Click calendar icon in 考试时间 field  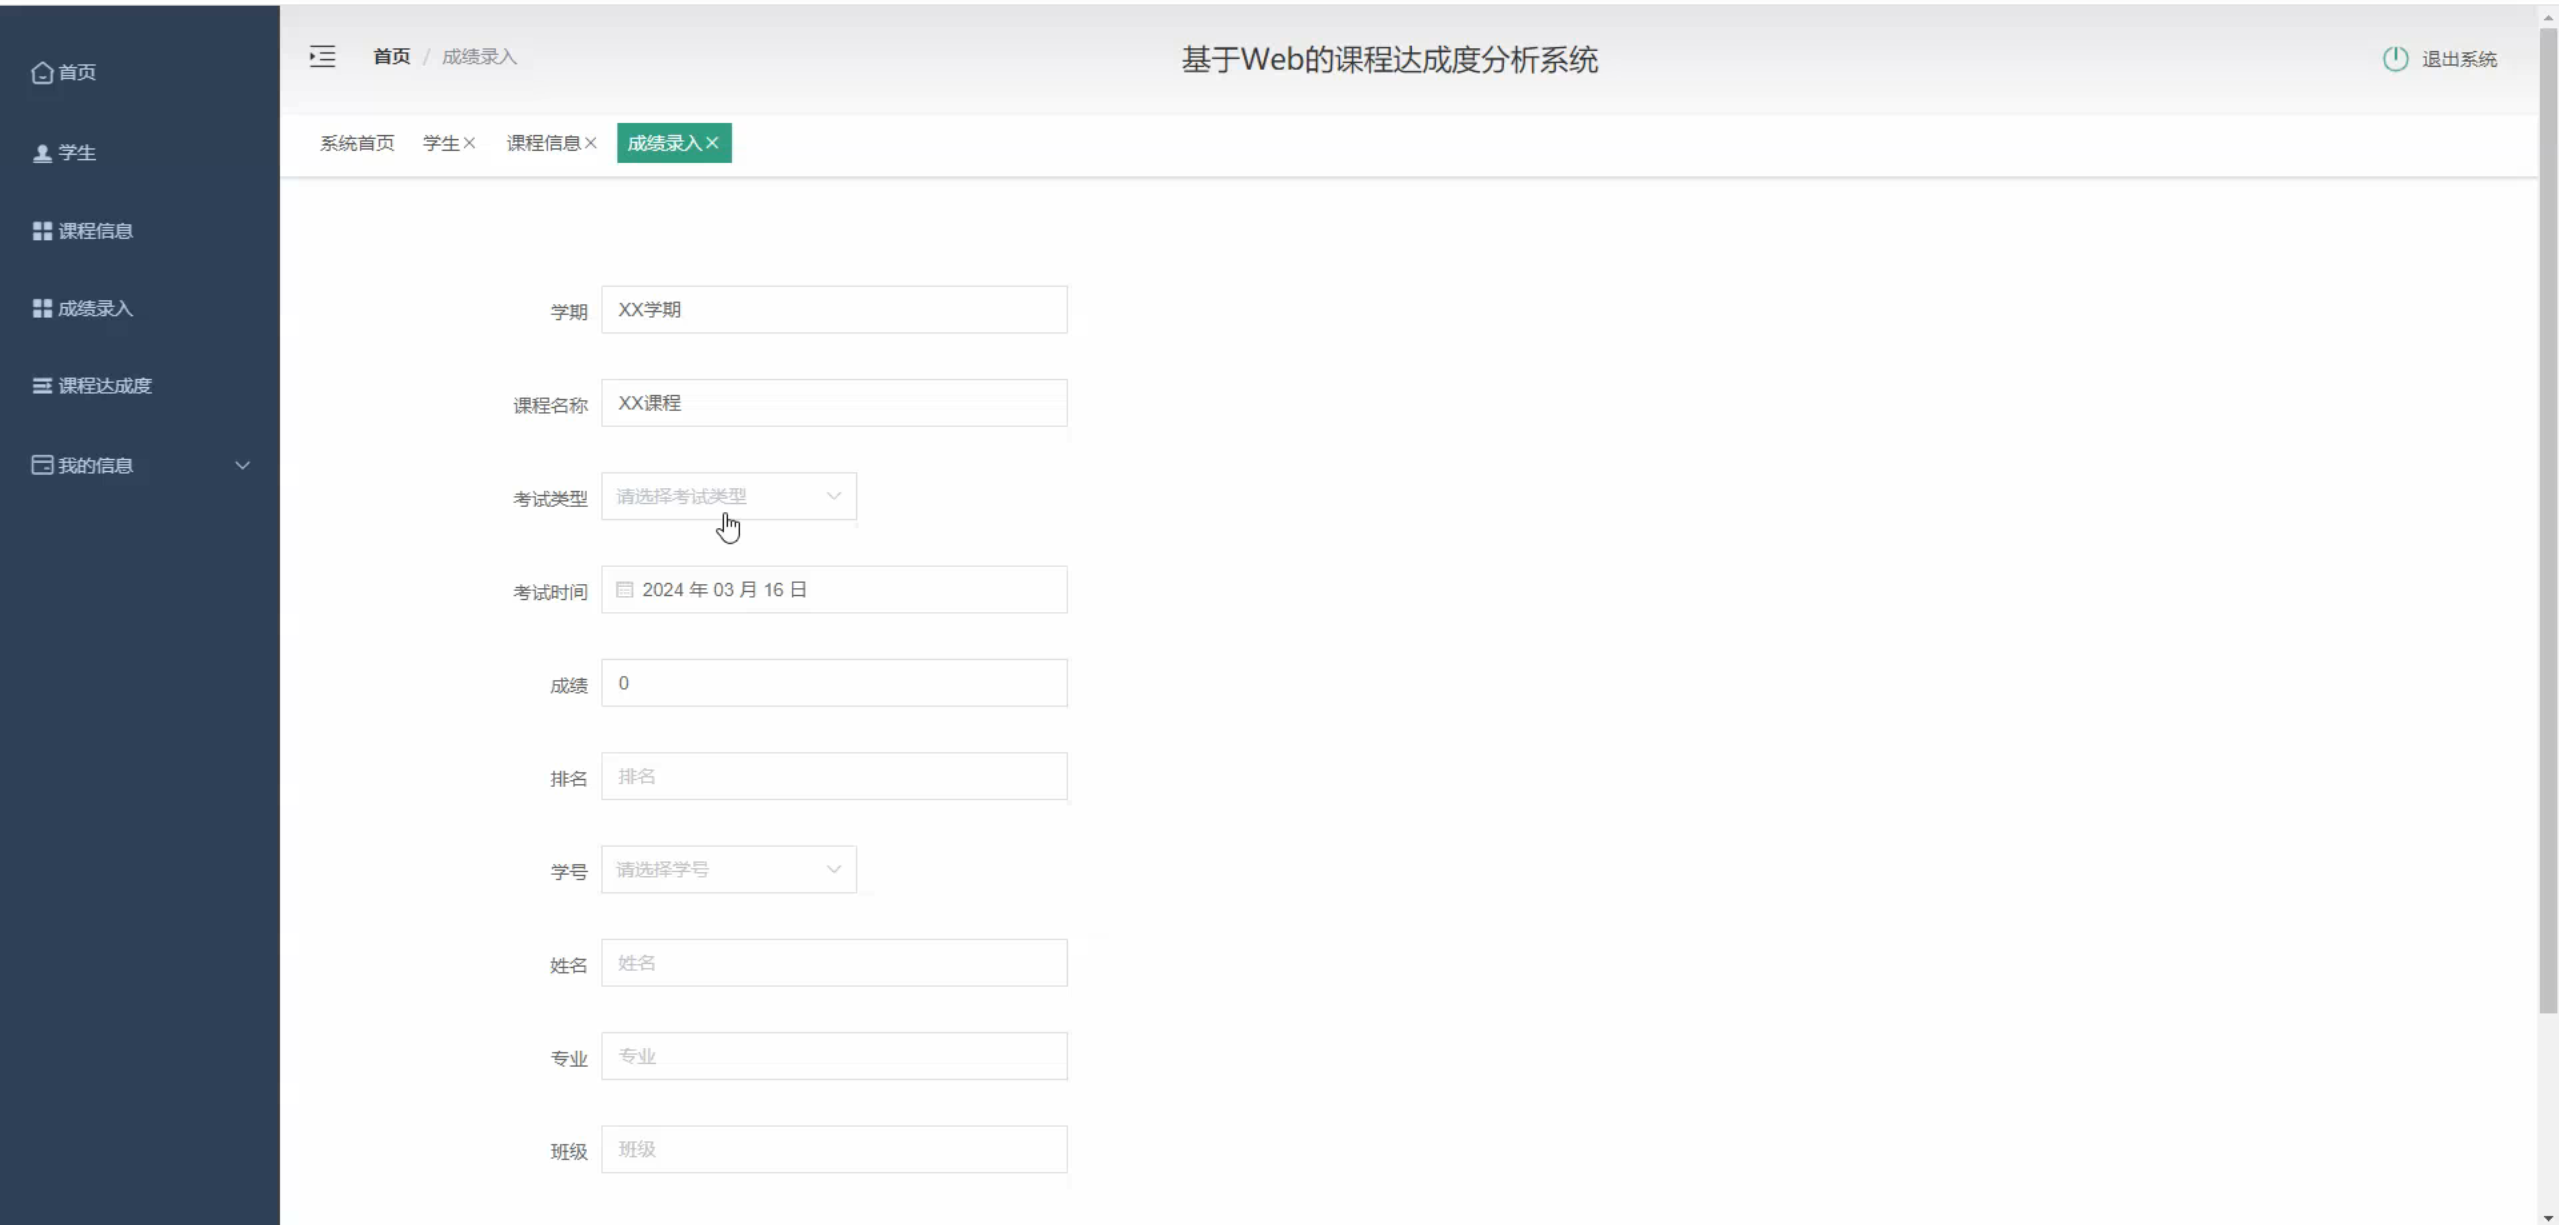tap(625, 590)
